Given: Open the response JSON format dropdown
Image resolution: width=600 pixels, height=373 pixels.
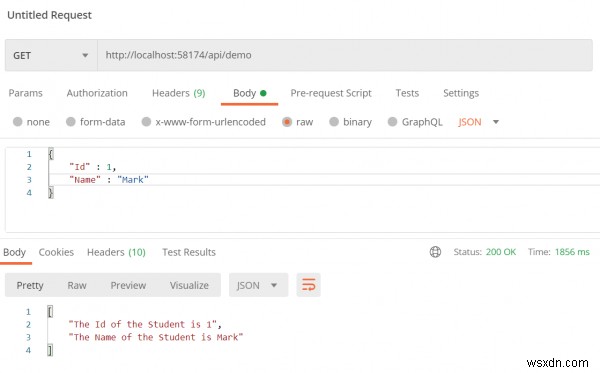Looking at the screenshot, I should pyautogui.click(x=258, y=285).
